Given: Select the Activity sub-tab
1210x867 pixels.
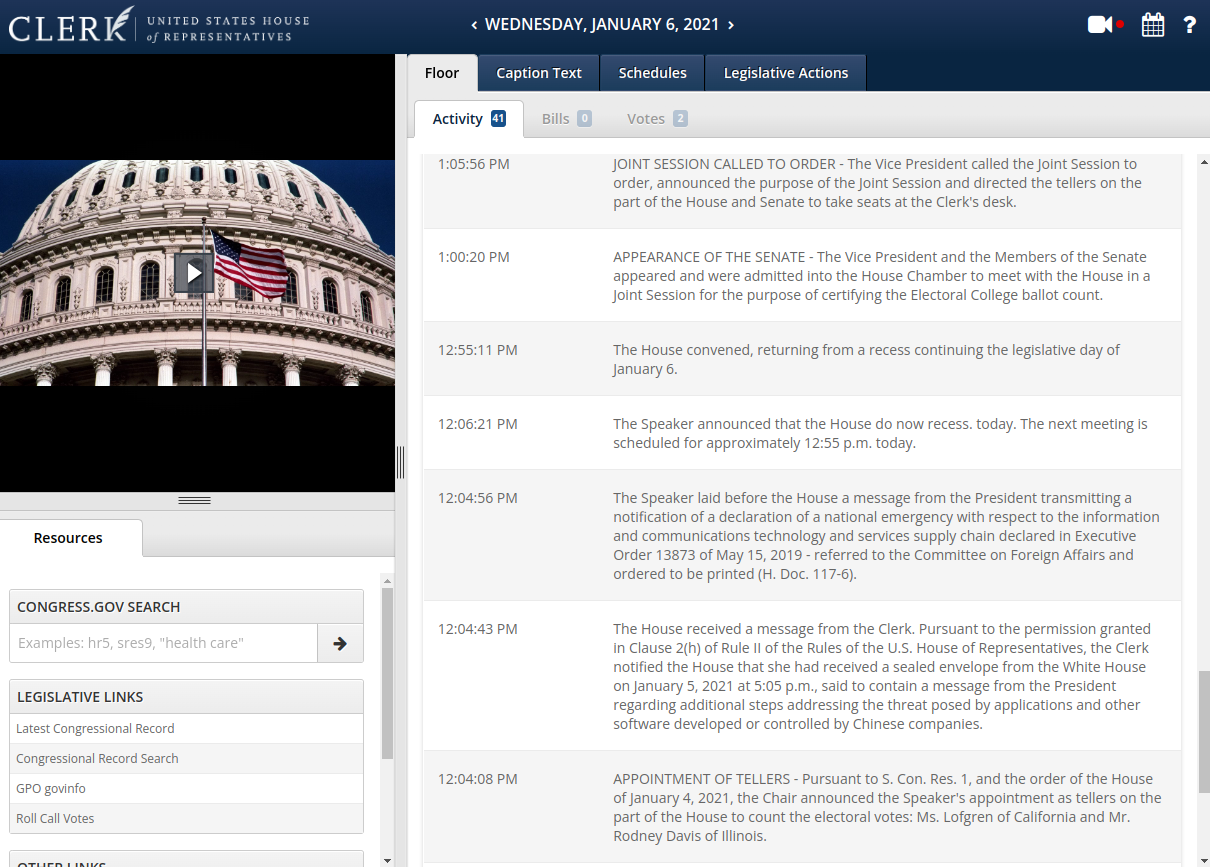Looking at the screenshot, I should tap(469, 119).
